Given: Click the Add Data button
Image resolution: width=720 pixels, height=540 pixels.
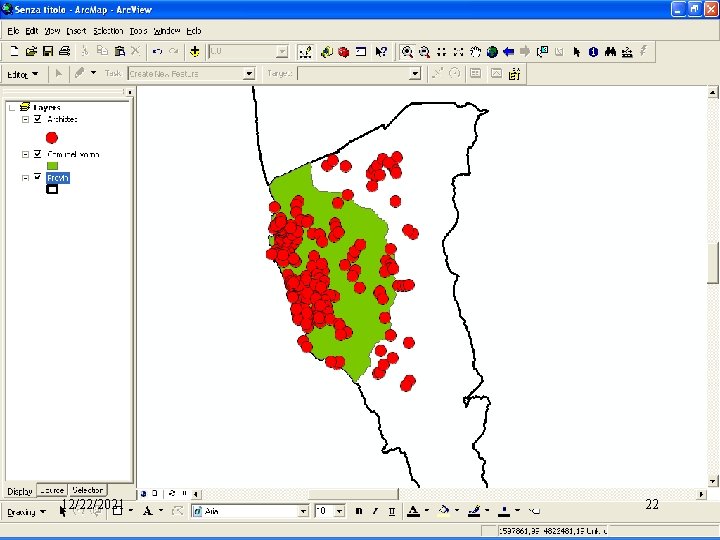Looking at the screenshot, I should click(x=194, y=51).
